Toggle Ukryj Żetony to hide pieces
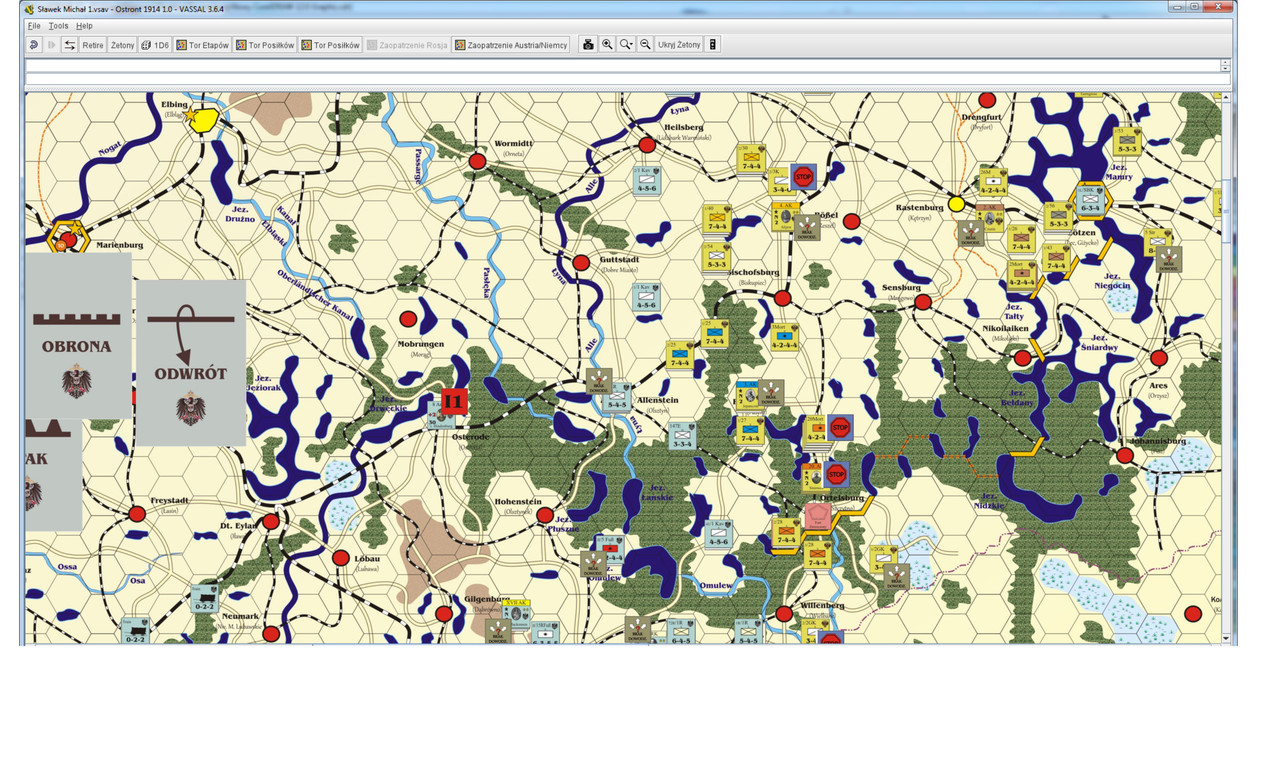Viewport: 1280px width, 758px height. coord(679,45)
